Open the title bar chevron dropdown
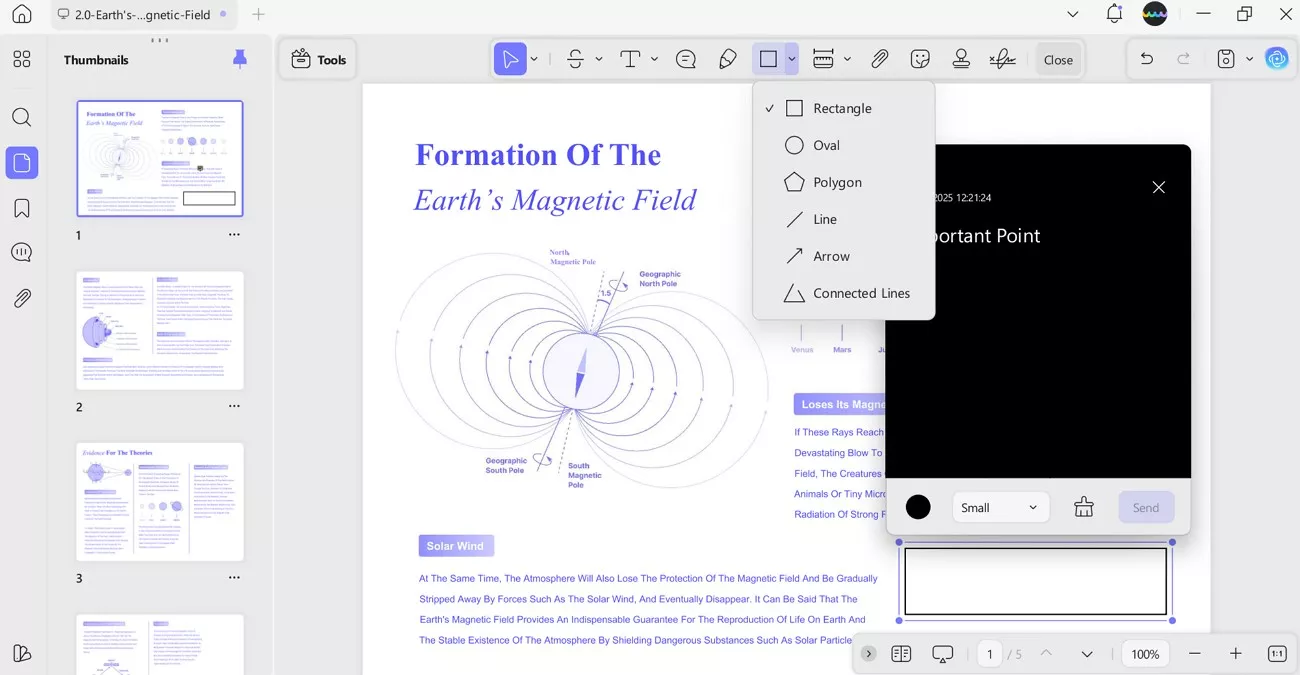The width and height of the screenshot is (1300, 675). 1073,14
